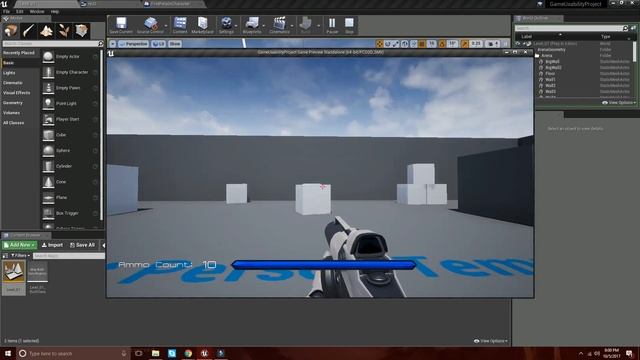Click the Show button in viewport

[x=175, y=44]
